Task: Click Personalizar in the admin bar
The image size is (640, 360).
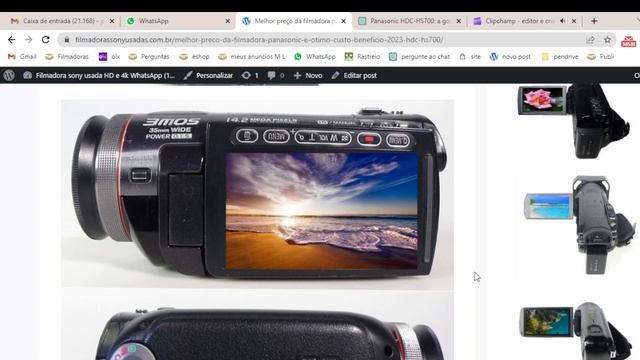Action: [208, 75]
